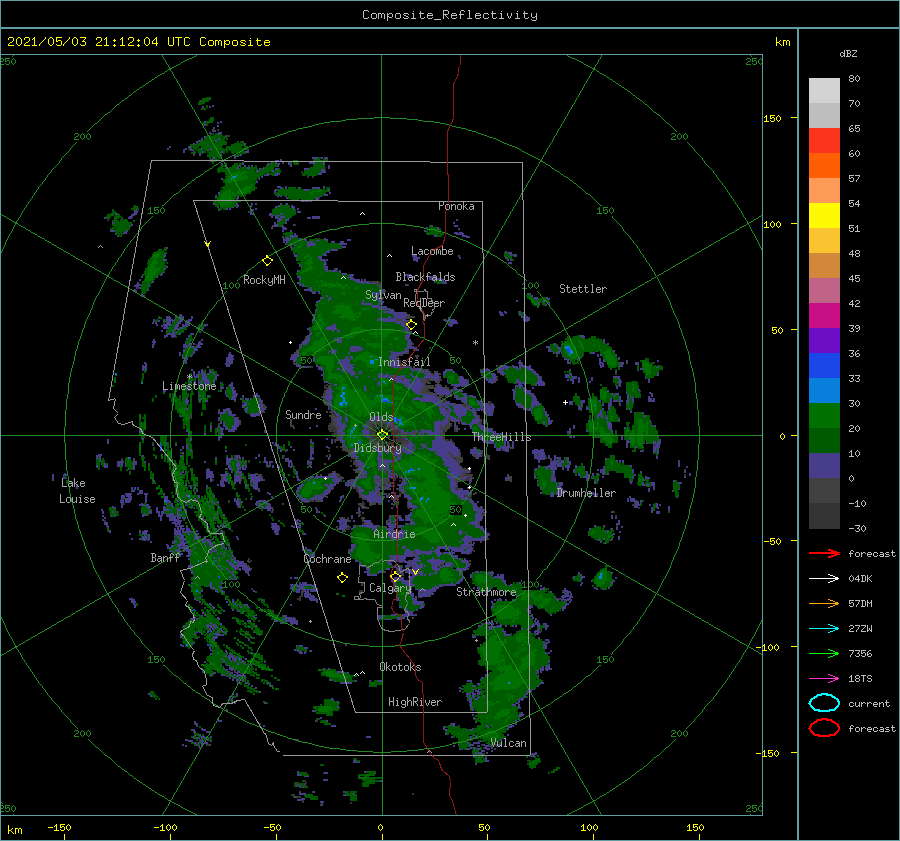Click the Banff label
Screen dimensions: 900x841
click(165, 557)
